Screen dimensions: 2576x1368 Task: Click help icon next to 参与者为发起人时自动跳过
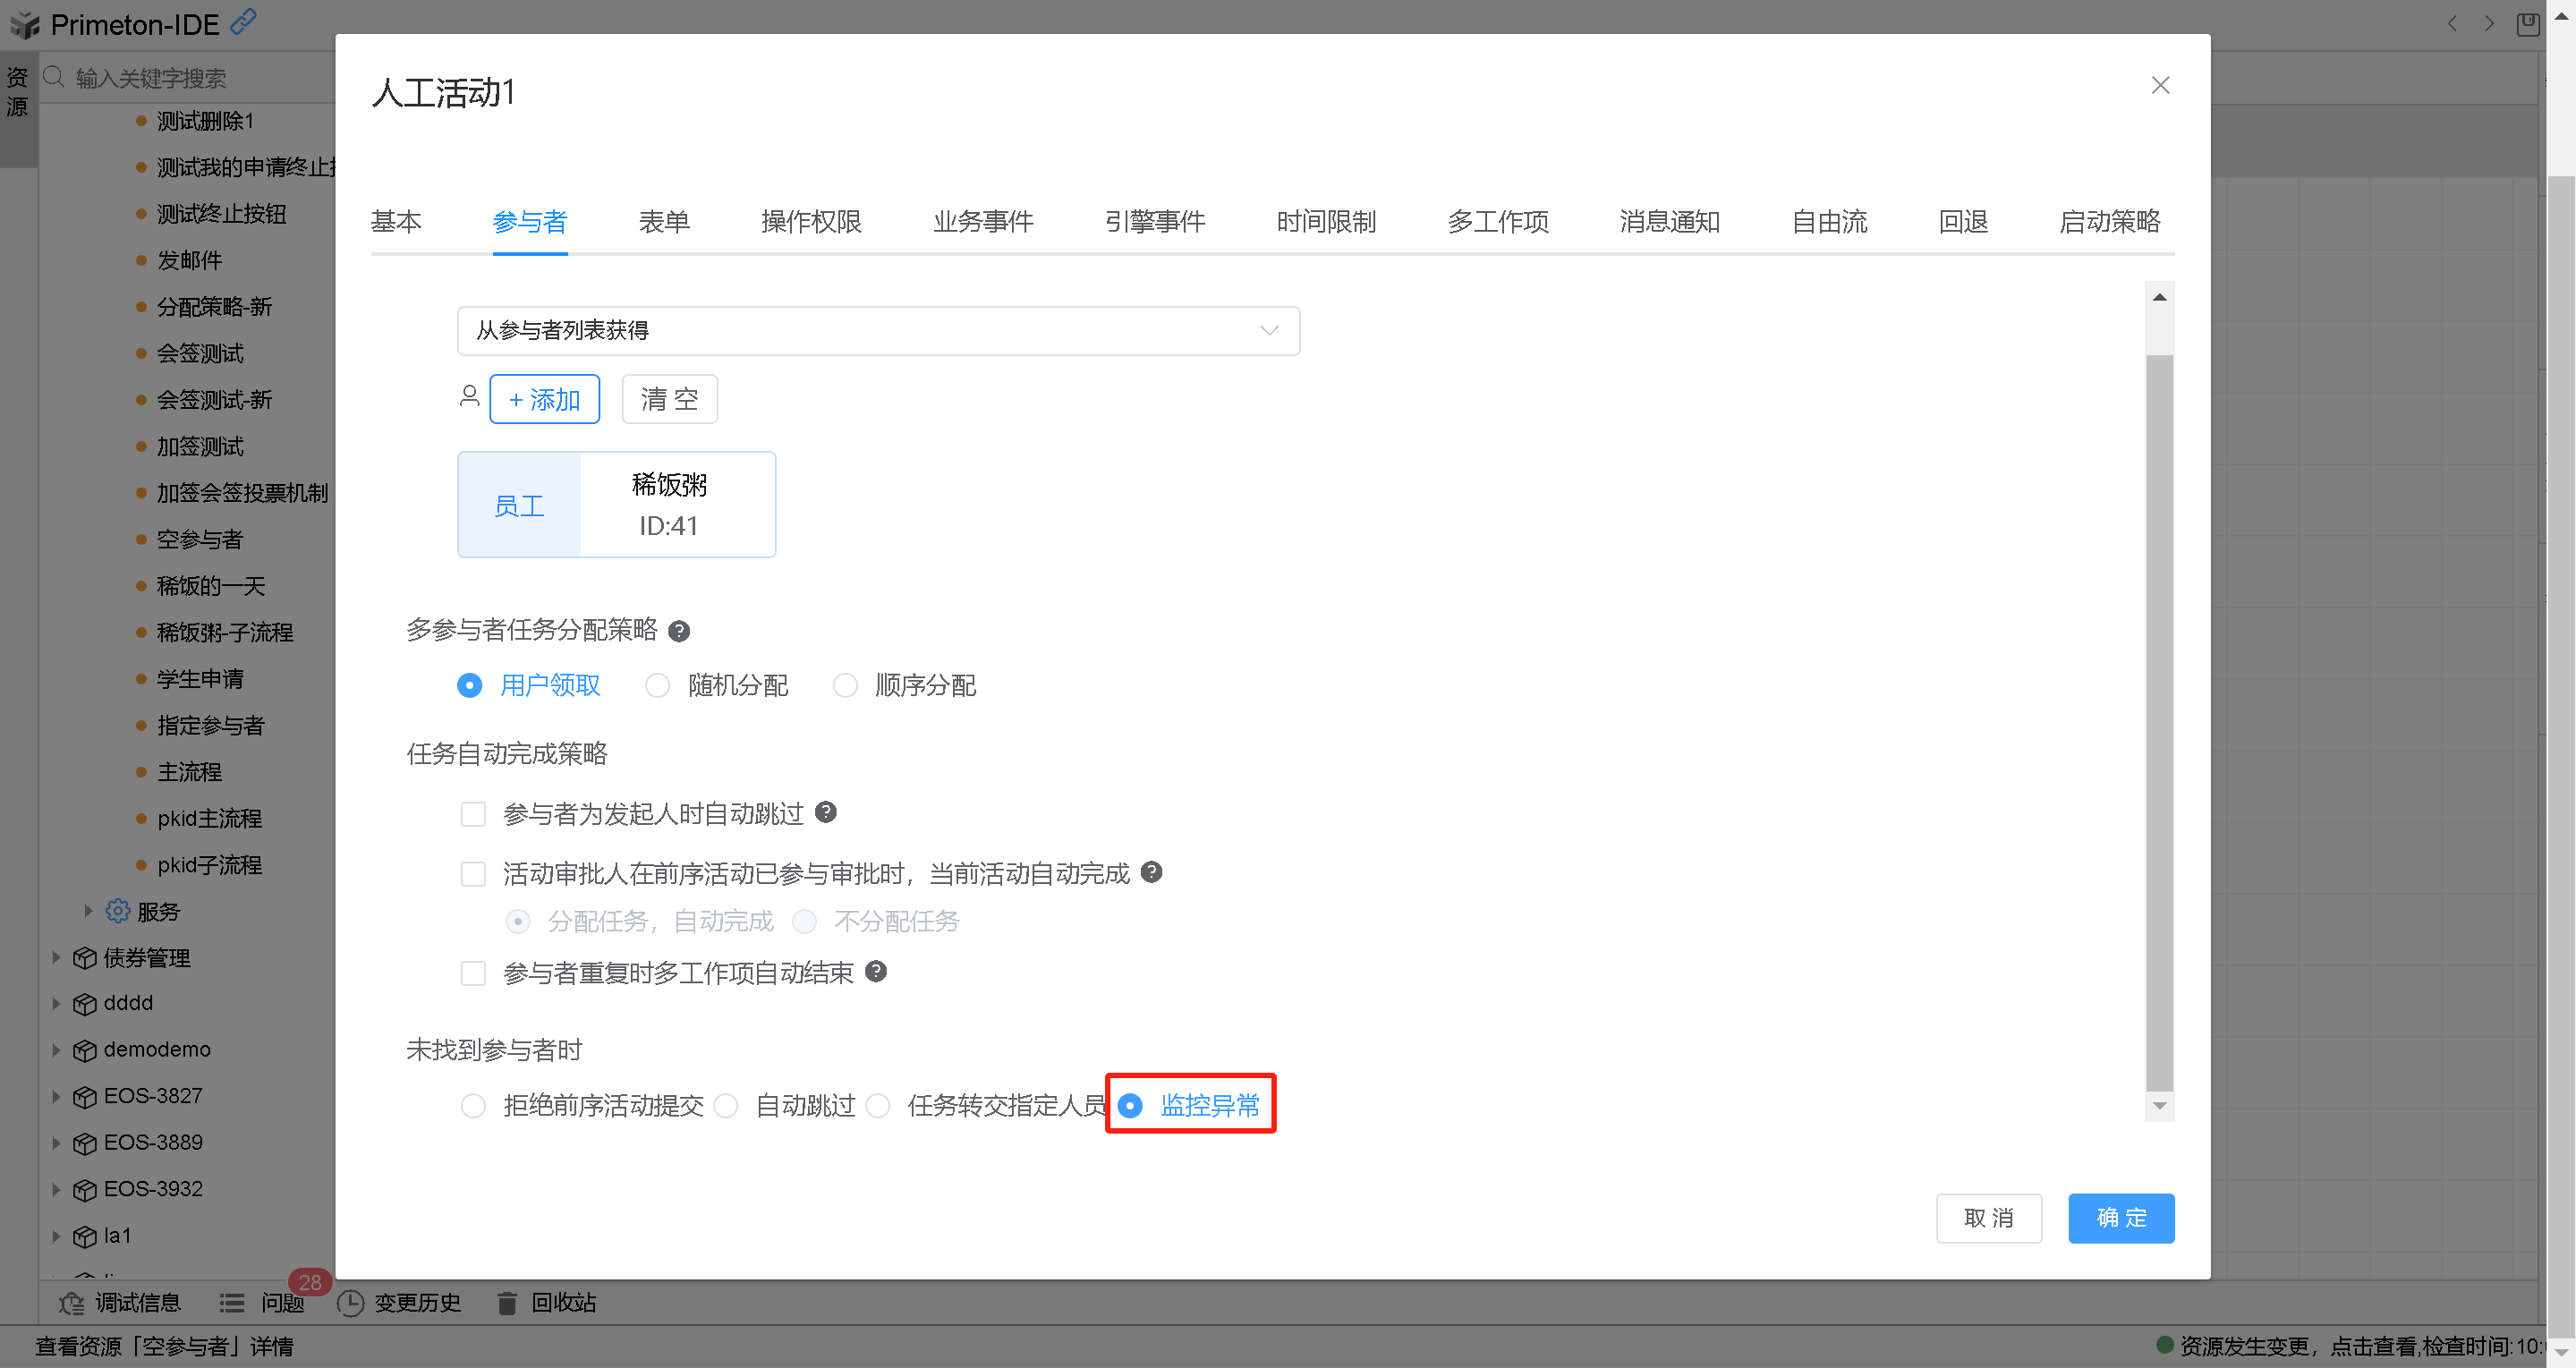pos(826,812)
